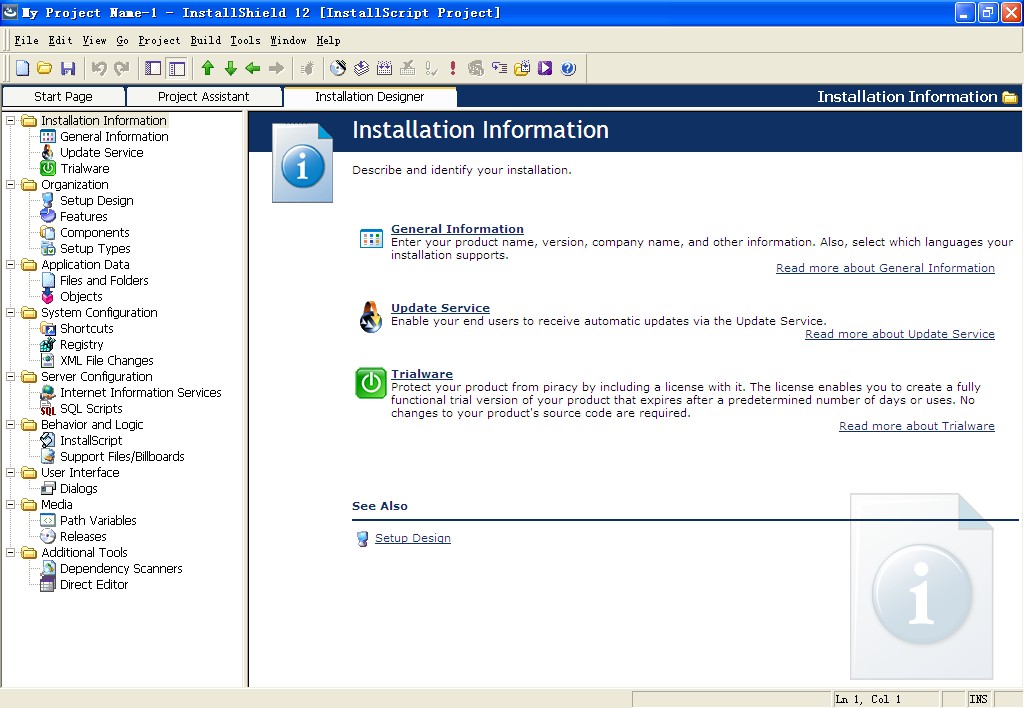Click the blue help question mark icon

click(x=568, y=68)
